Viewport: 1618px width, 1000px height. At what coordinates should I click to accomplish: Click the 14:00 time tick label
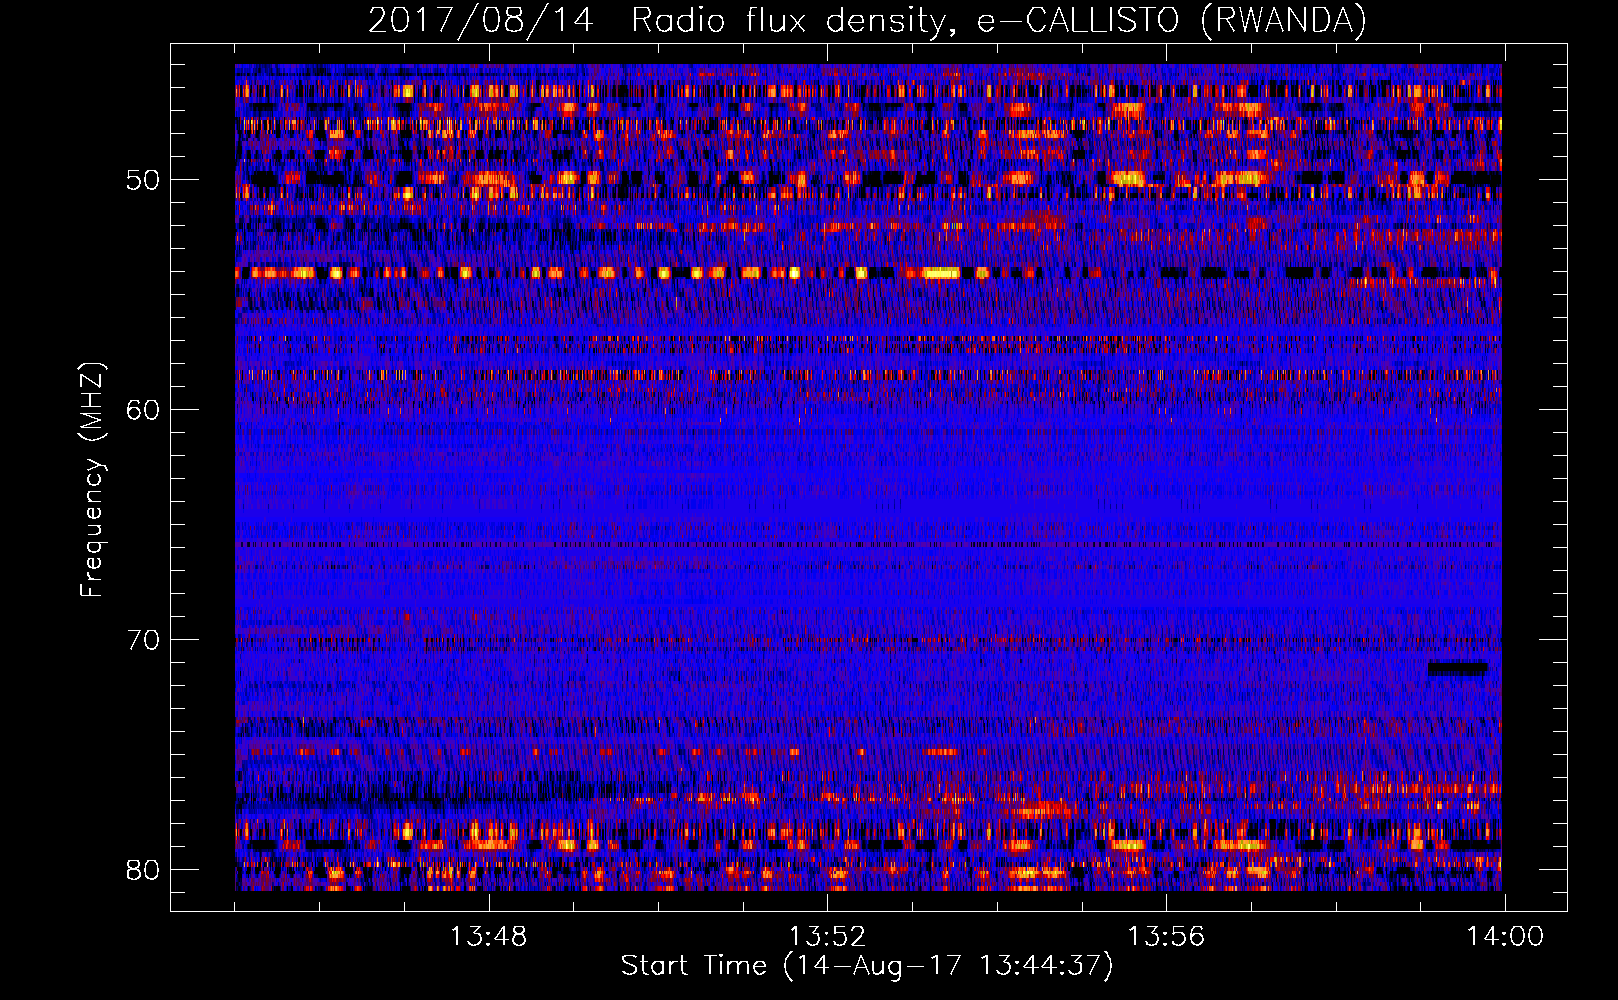[1505, 937]
